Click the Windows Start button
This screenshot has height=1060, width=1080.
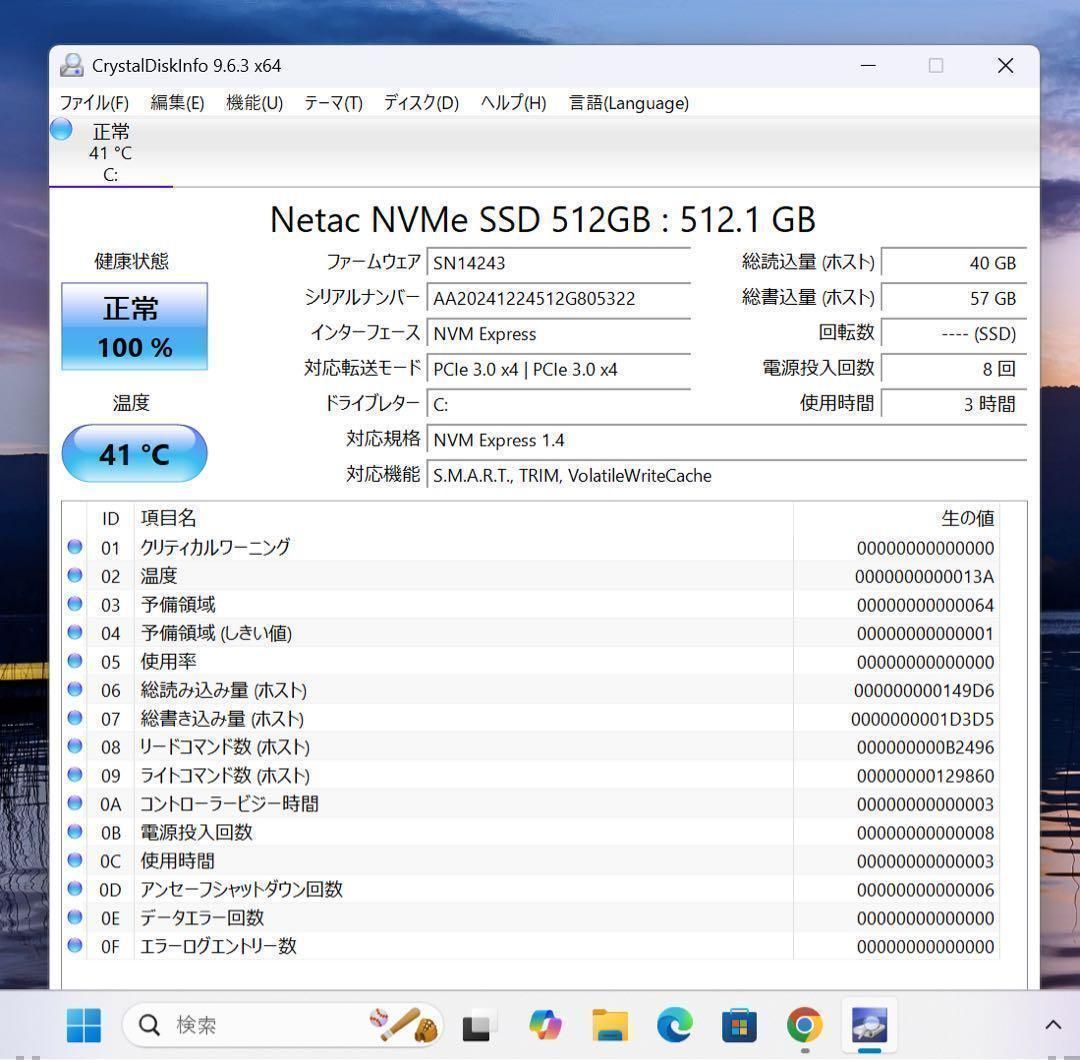tap(83, 1024)
